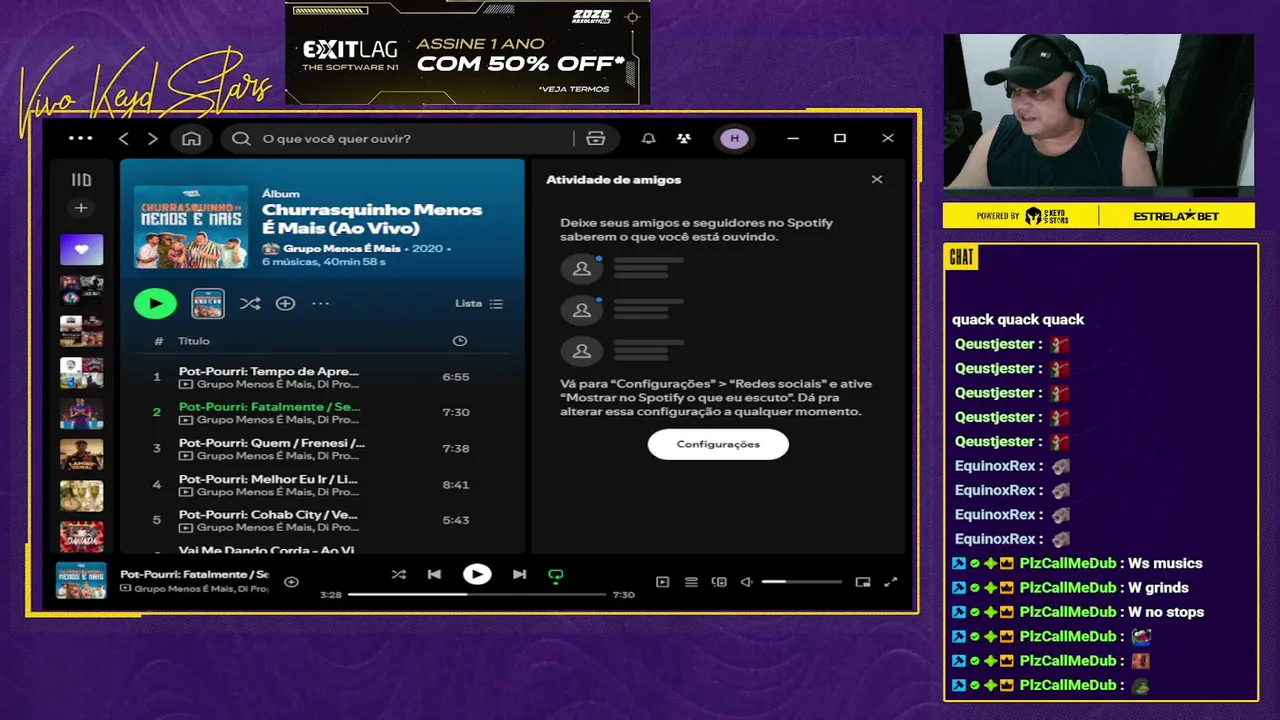Screen dimensions: 1280x720
Task: Open the mini player icon
Action: 863,582
